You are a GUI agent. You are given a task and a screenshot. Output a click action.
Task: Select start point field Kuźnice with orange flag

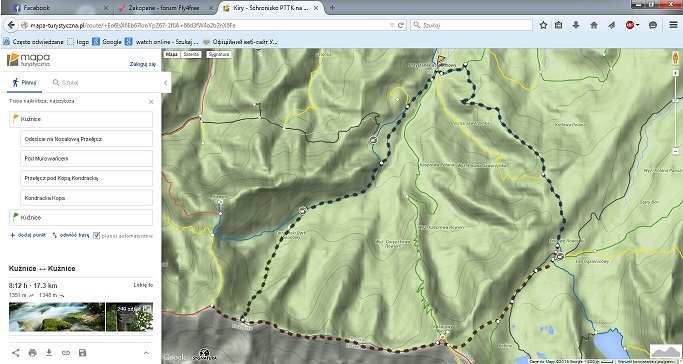click(81, 119)
